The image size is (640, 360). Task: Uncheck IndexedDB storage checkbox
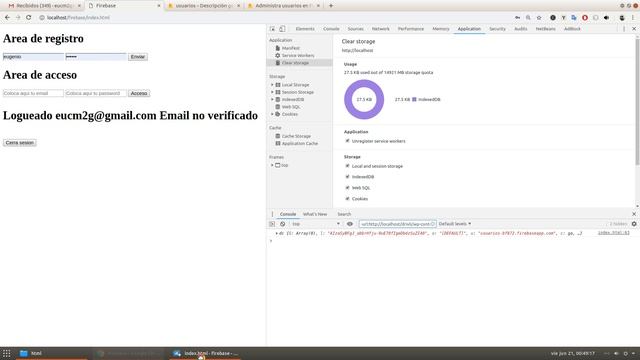tap(347, 177)
